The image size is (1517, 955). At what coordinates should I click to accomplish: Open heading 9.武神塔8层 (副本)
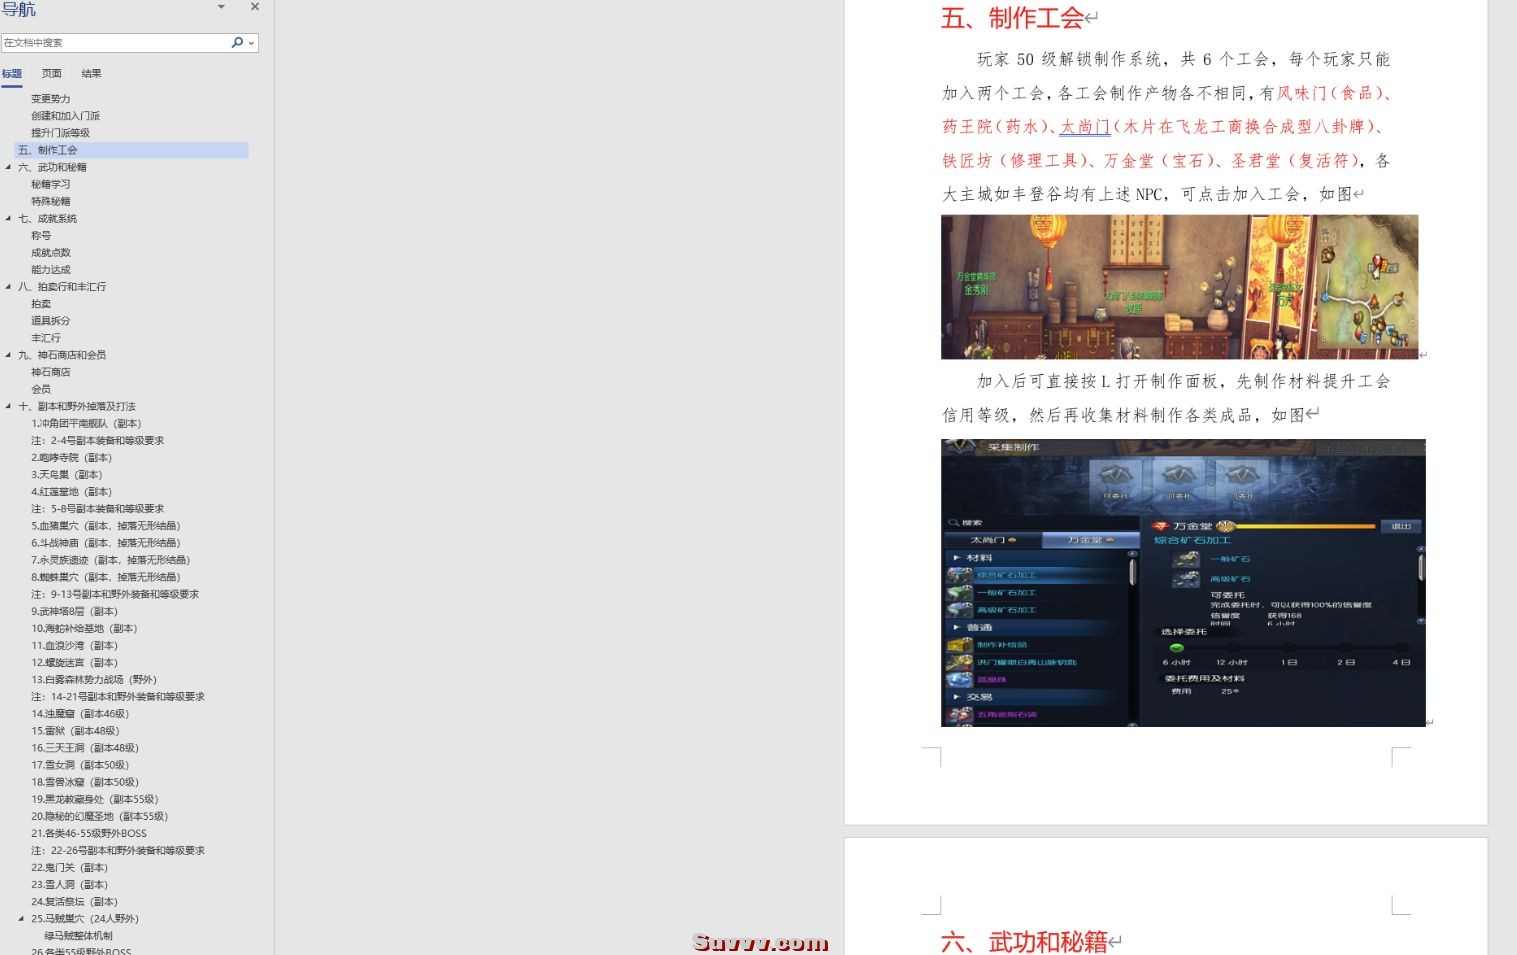74,611
